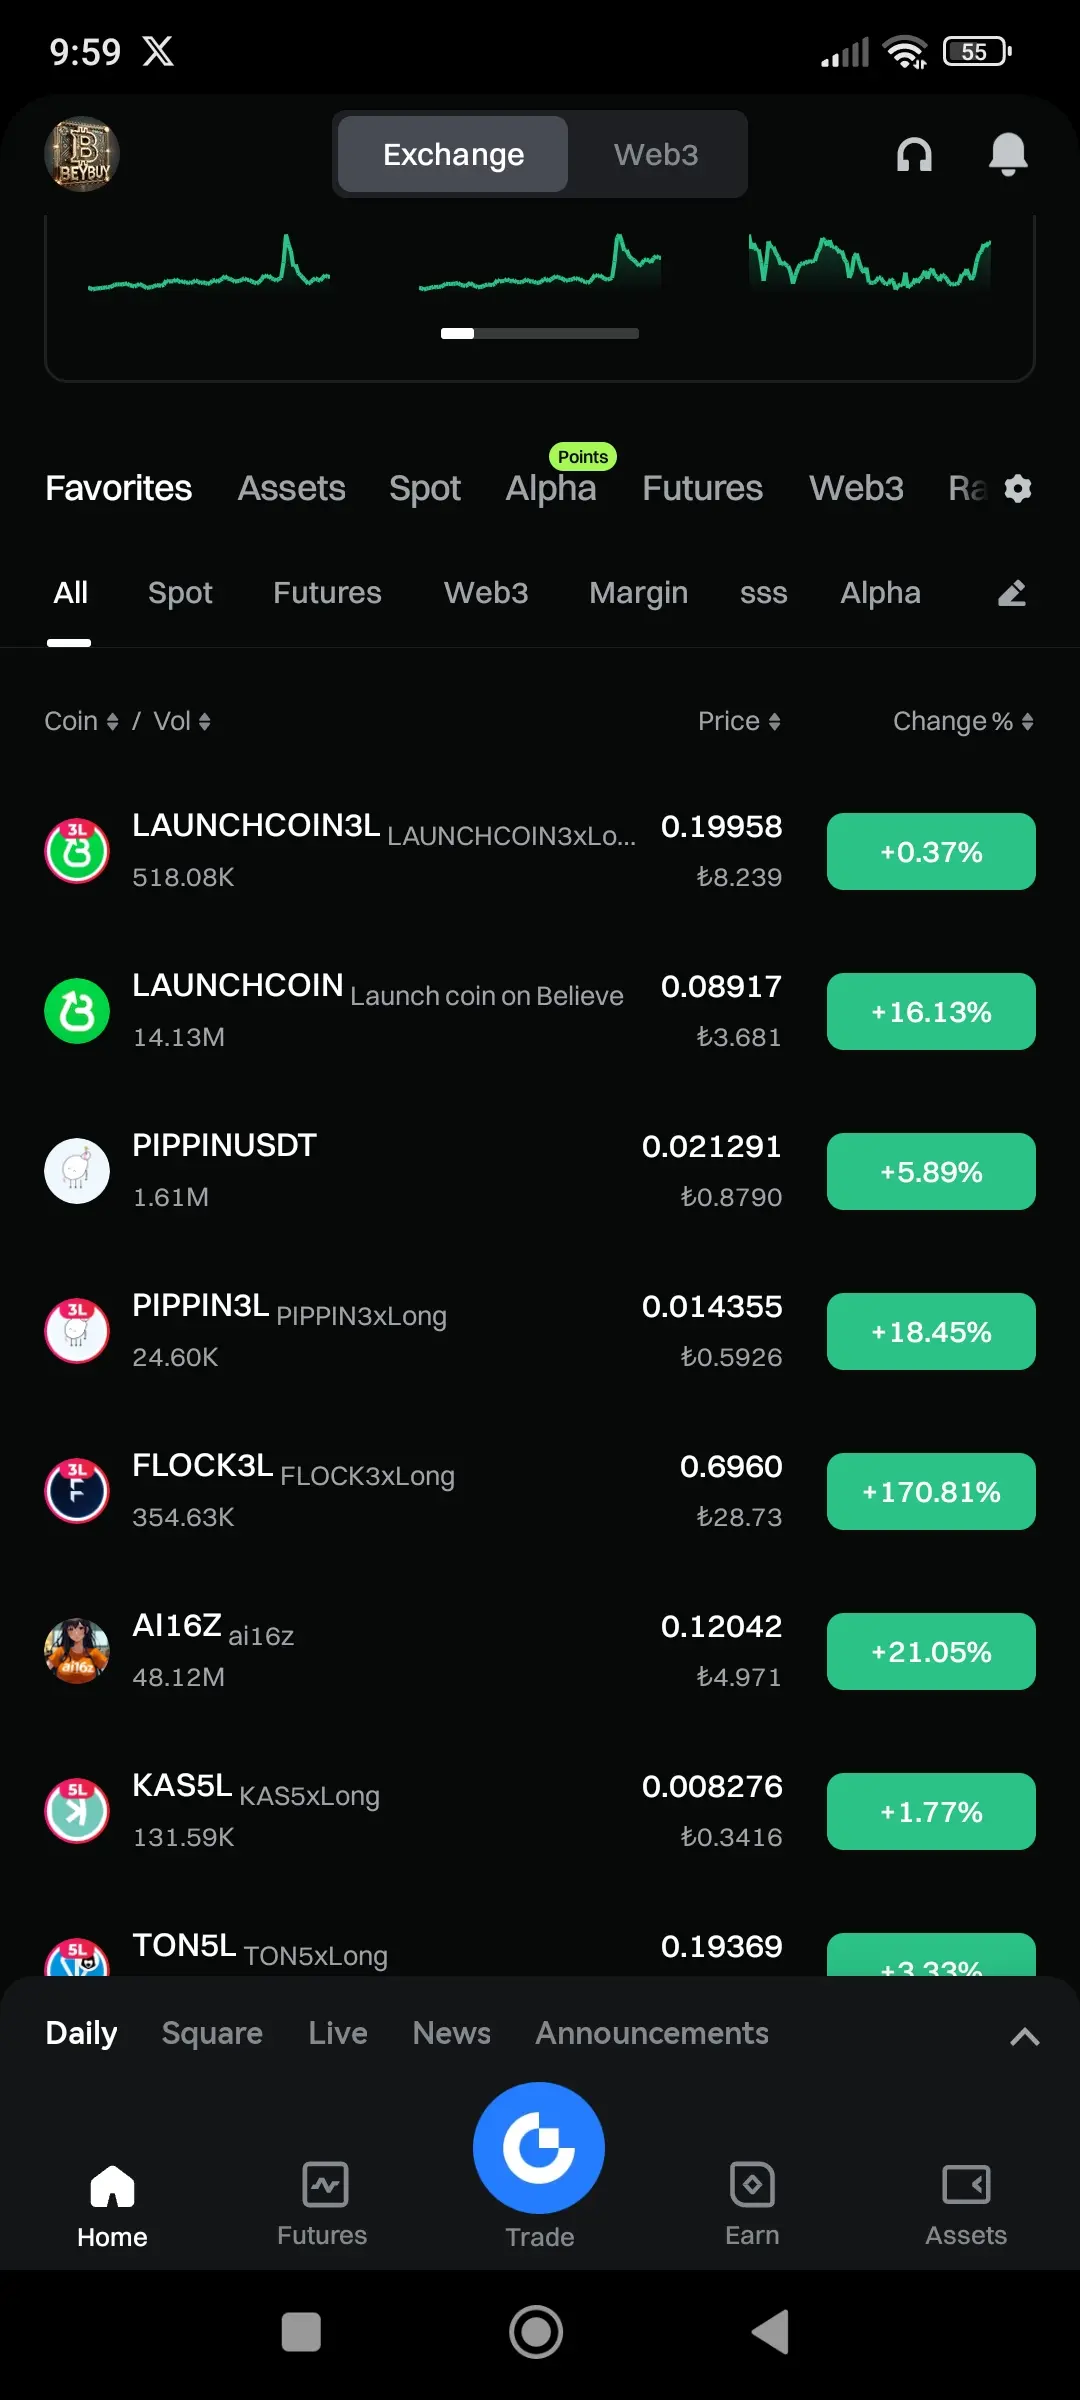This screenshot has width=1080, height=2400.
Task: Sort list by Price
Action: coord(739,721)
